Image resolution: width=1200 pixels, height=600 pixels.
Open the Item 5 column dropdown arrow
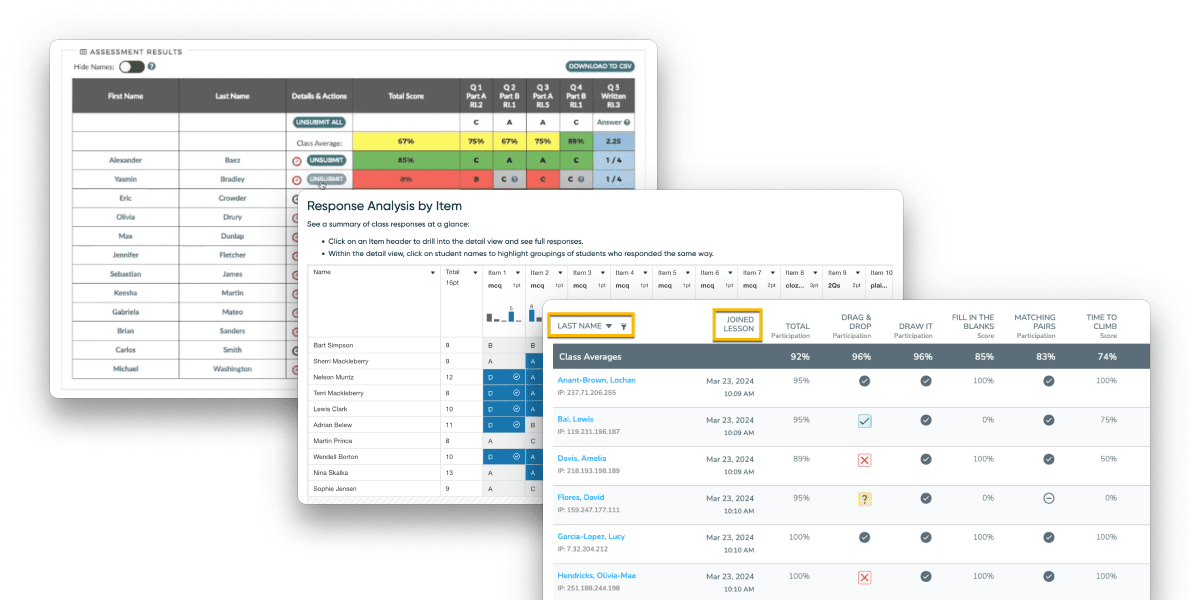click(688, 272)
